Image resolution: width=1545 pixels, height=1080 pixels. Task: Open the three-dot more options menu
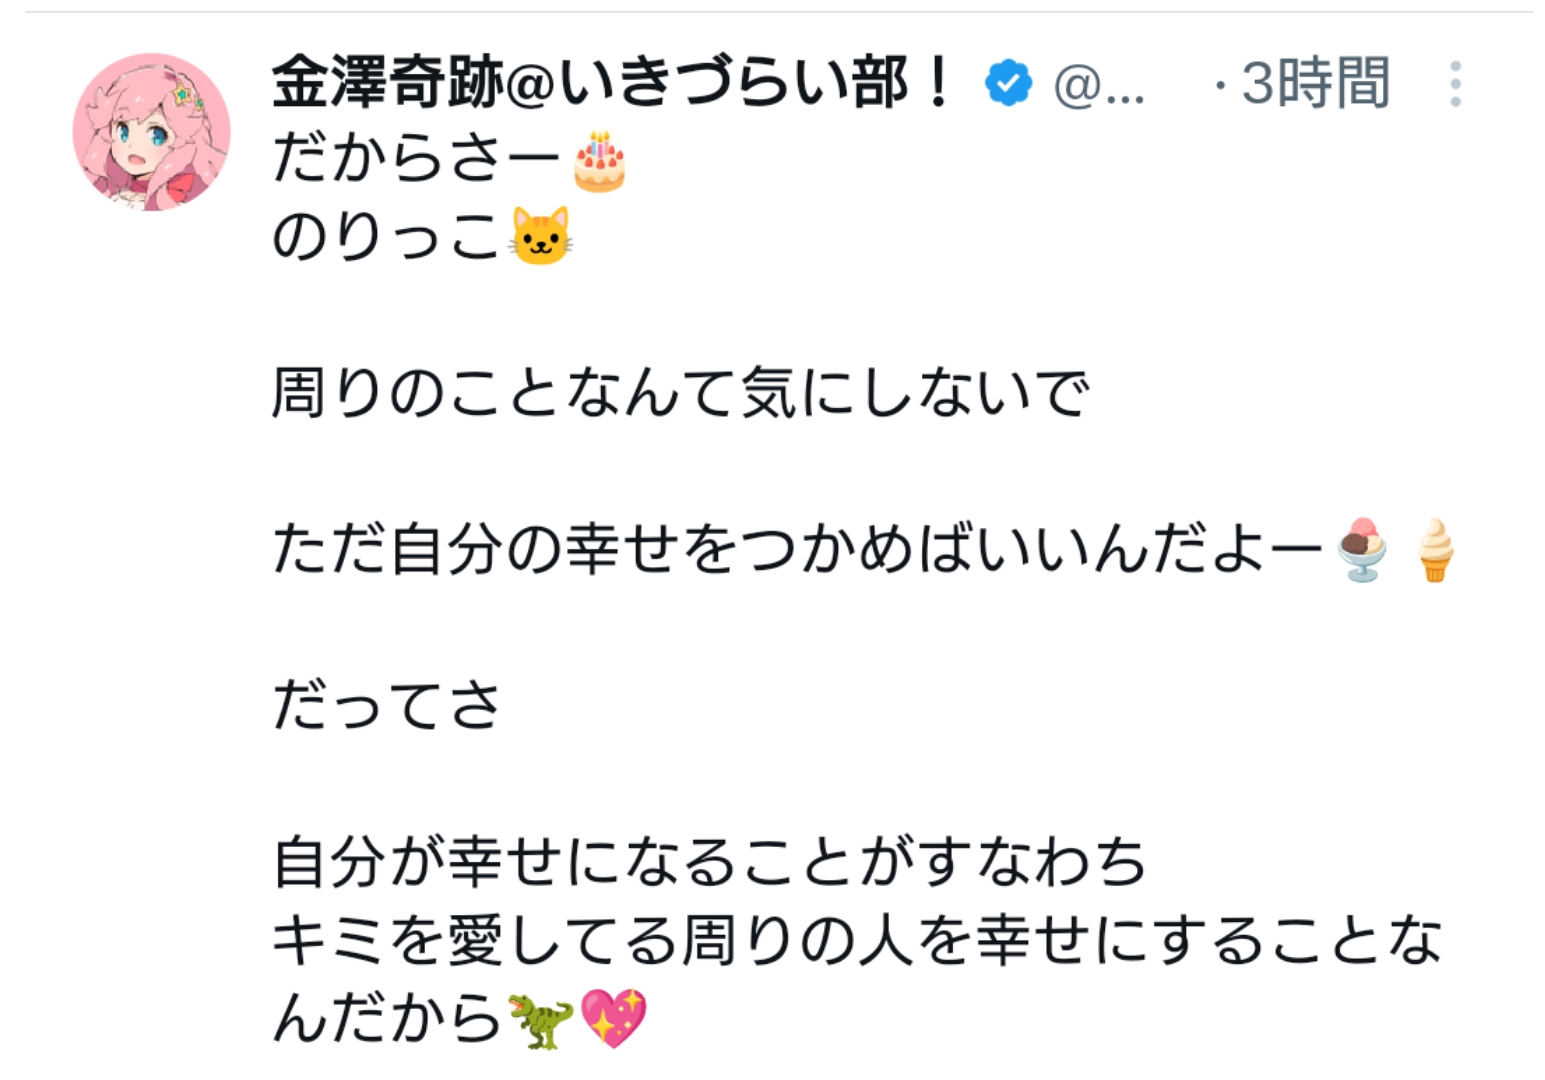(x=1455, y=84)
